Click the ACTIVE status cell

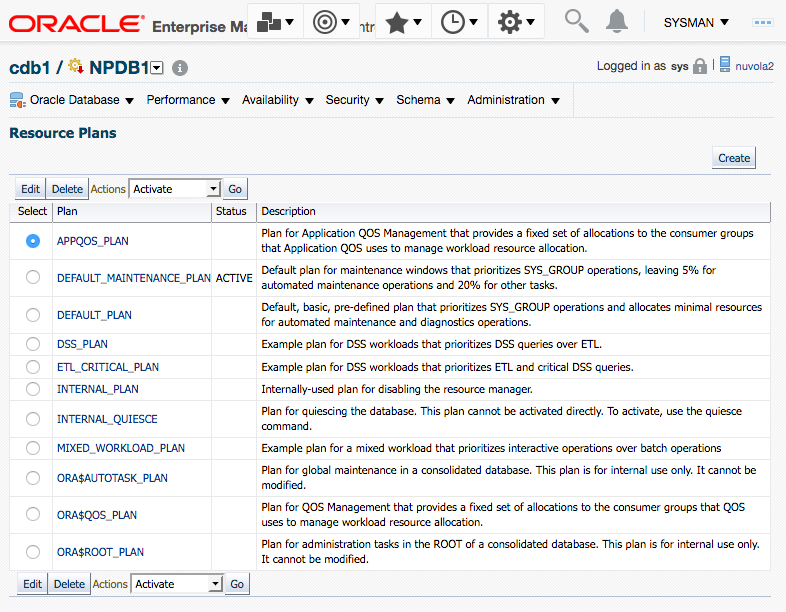pos(234,278)
